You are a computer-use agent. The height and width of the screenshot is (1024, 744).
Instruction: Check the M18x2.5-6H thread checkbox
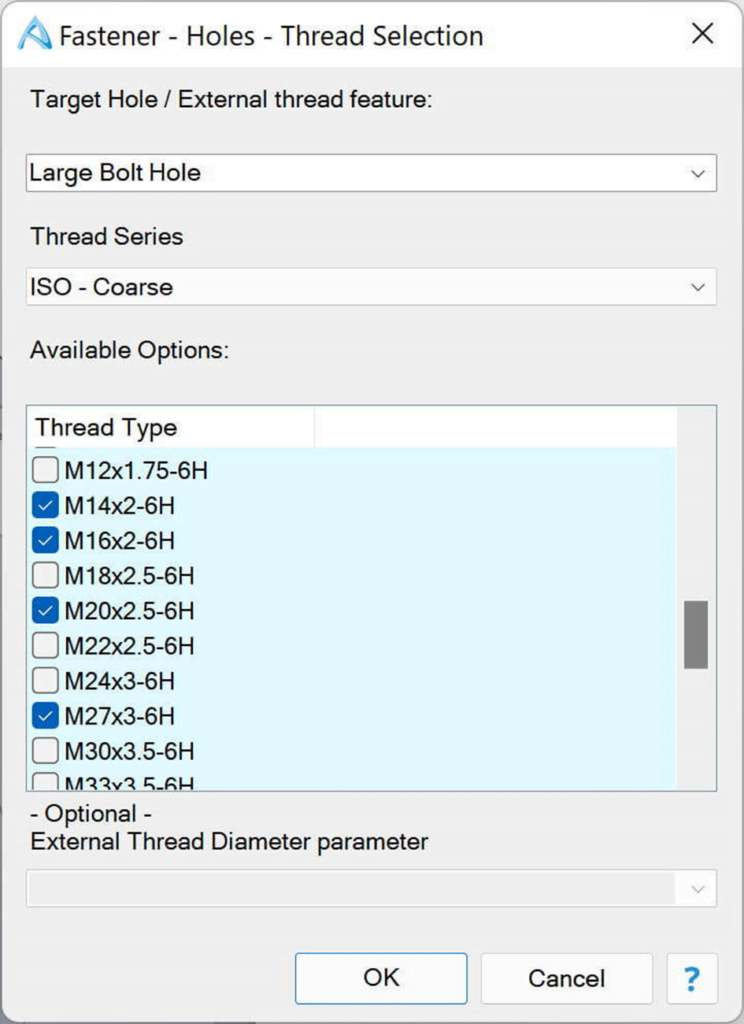click(46, 576)
